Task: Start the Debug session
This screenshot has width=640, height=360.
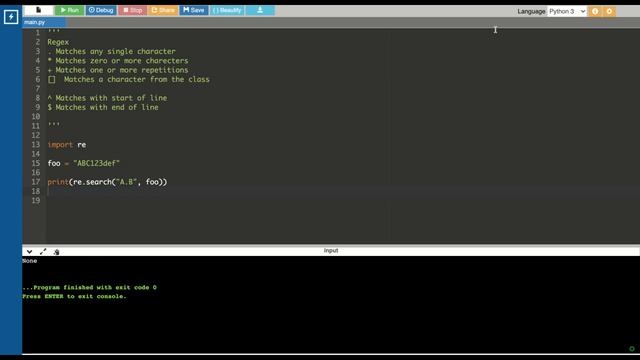Action: click(x=101, y=10)
